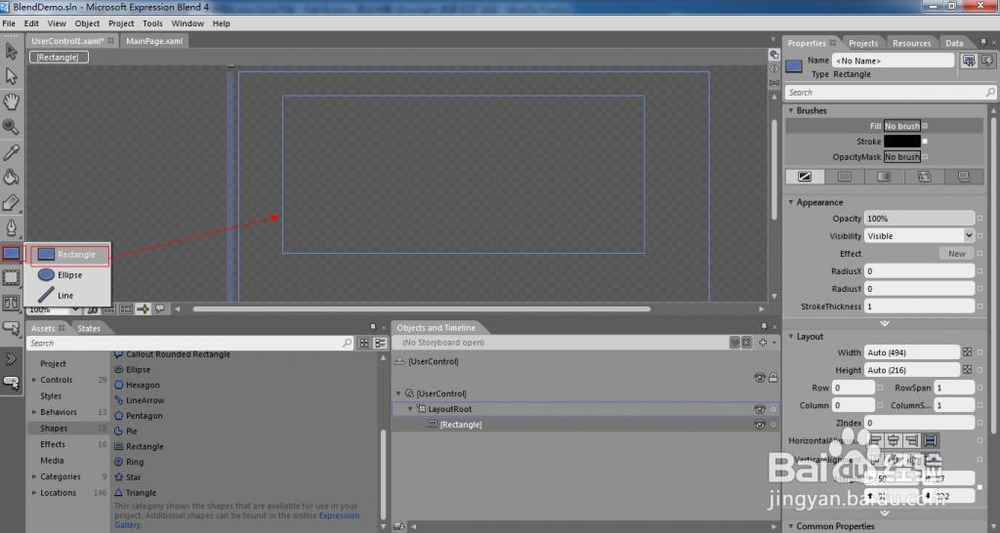Expand the Controls asset category
The image size is (1000, 533).
(34, 380)
